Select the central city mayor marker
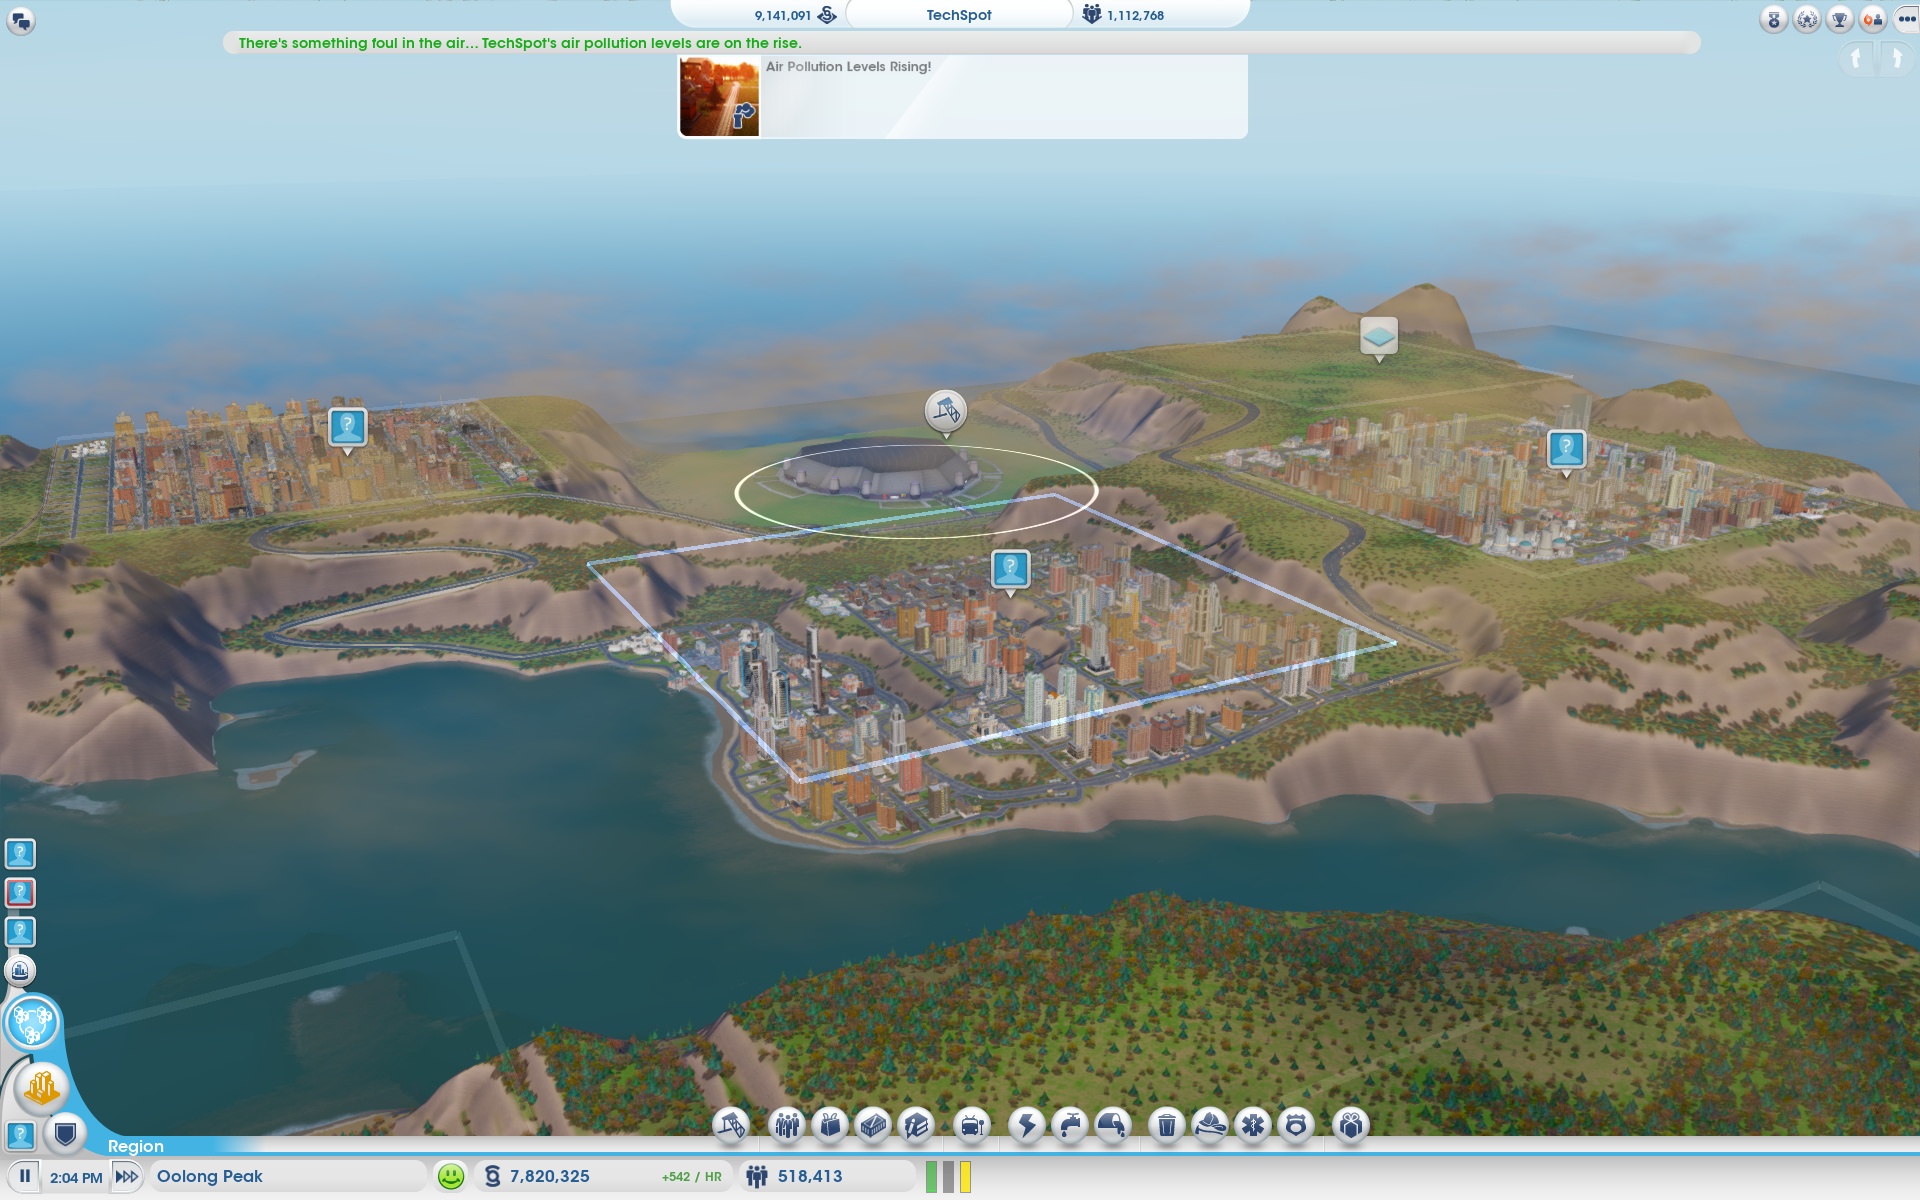Screen dimensions: 1920x1200 pyautogui.click(x=1010, y=572)
